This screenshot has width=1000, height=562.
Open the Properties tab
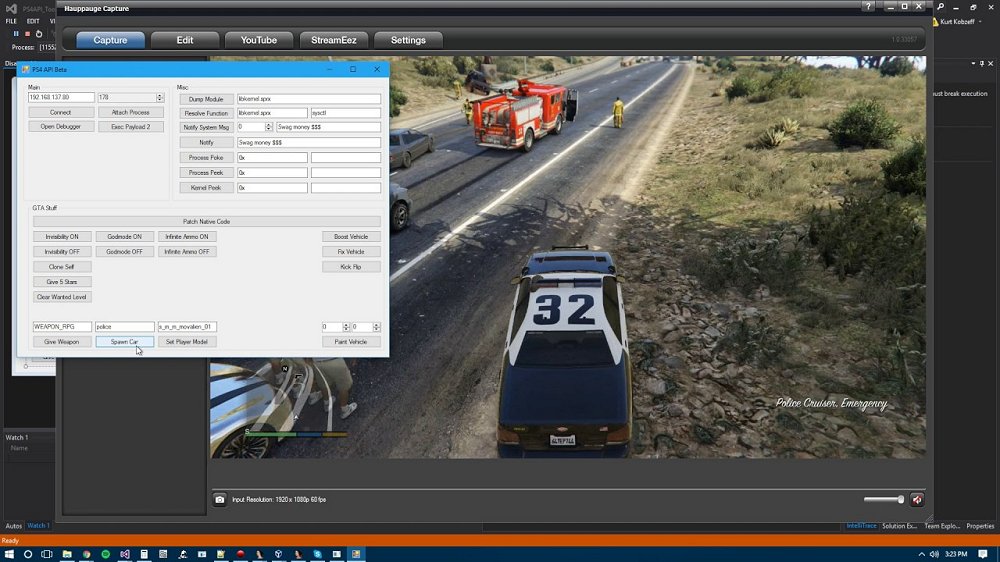coord(980,526)
